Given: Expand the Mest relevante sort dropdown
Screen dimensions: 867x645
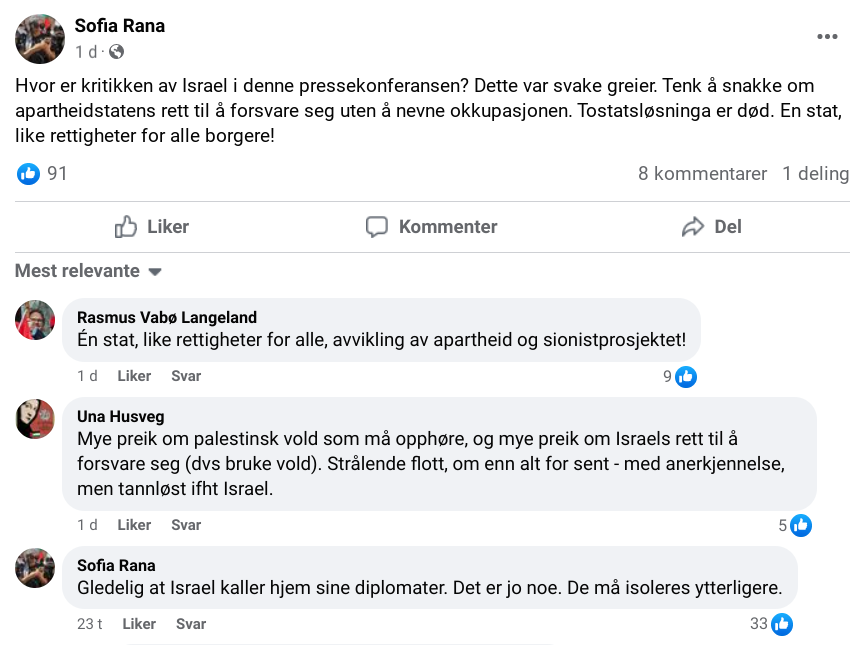Looking at the screenshot, I should (88, 271).
